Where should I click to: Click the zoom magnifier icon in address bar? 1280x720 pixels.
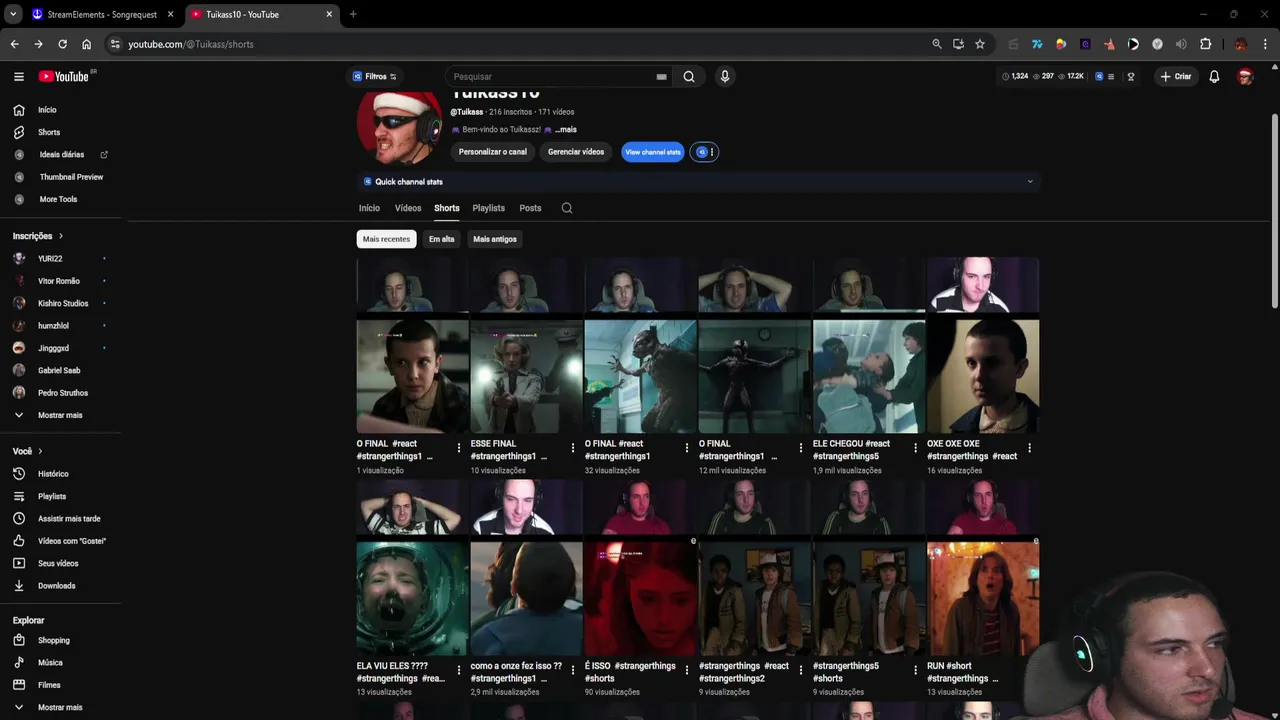click(x=937, y=44)
